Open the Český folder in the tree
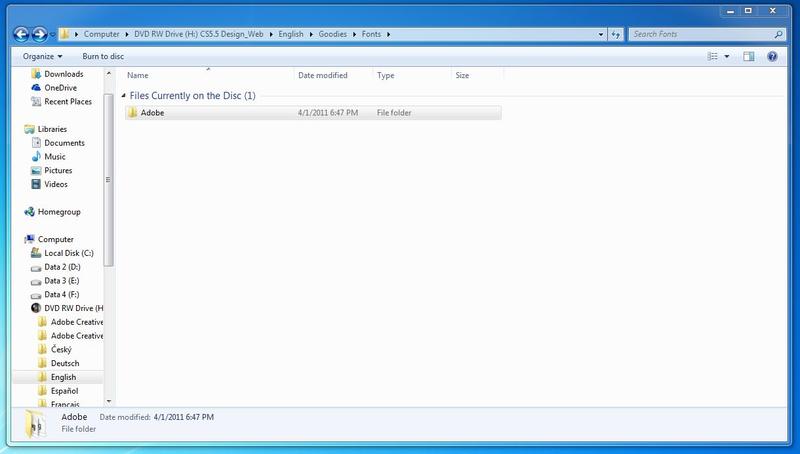 click(55, 349)
